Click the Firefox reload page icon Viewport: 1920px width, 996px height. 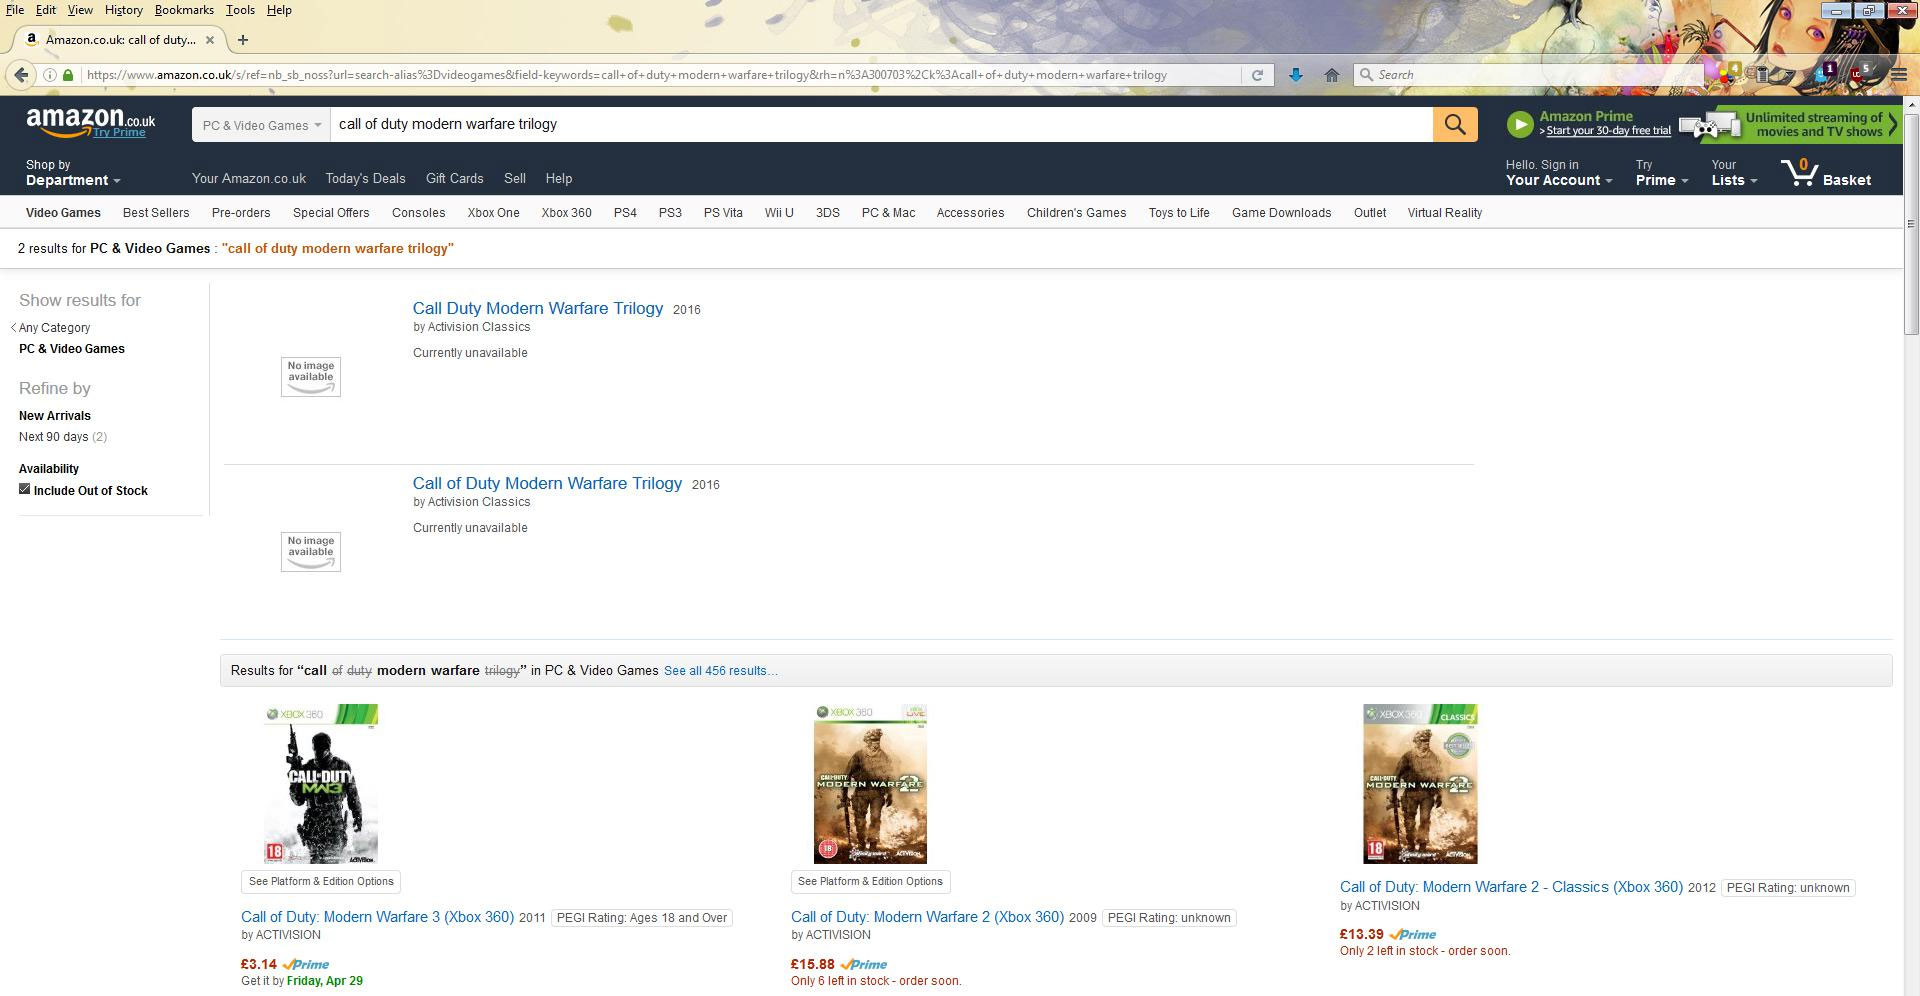point(1257,75)
